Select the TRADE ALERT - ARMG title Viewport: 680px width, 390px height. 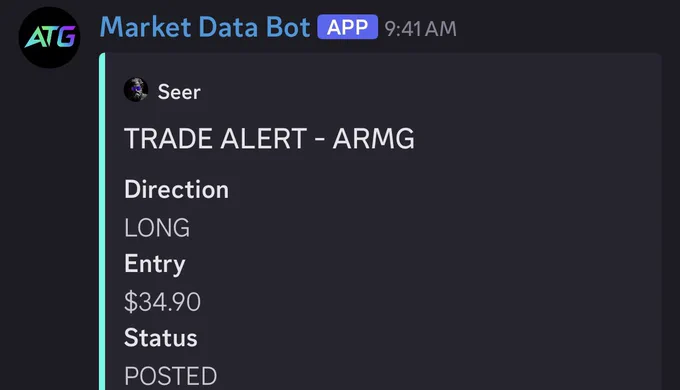[x=269, y=139]
